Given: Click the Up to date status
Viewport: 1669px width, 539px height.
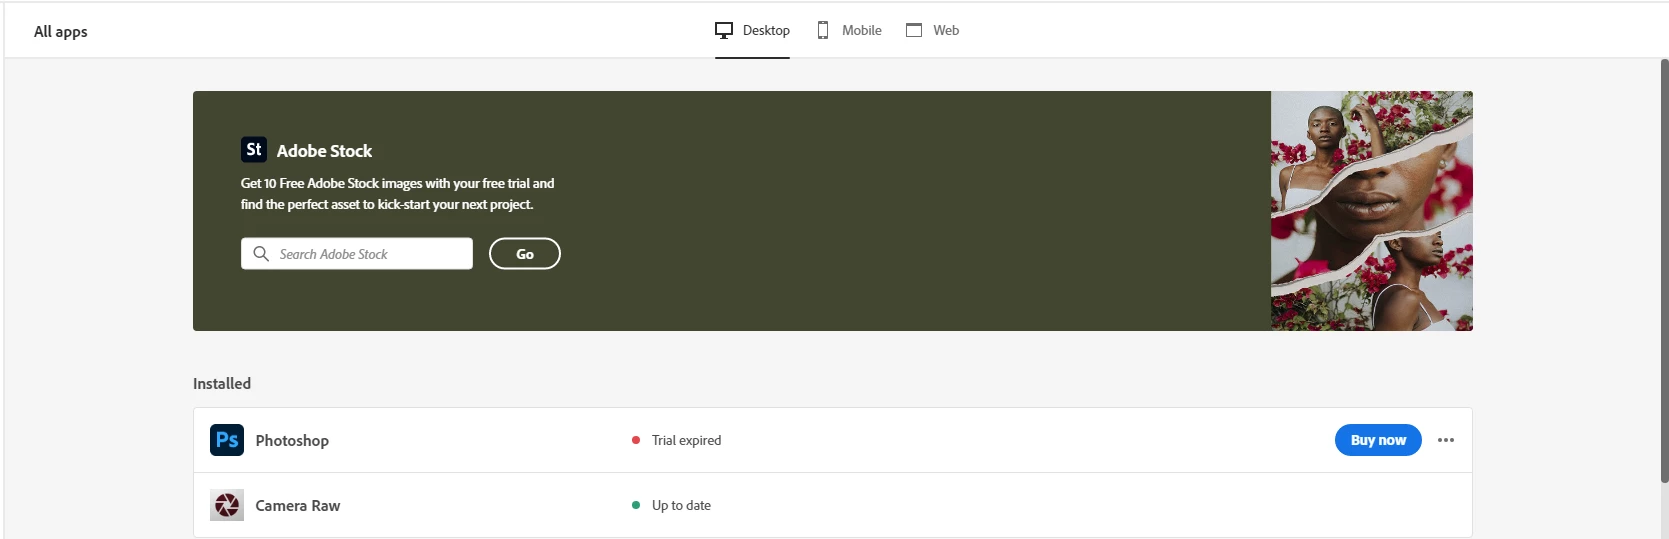Looking at the screenshot, I should coord(681,505).
